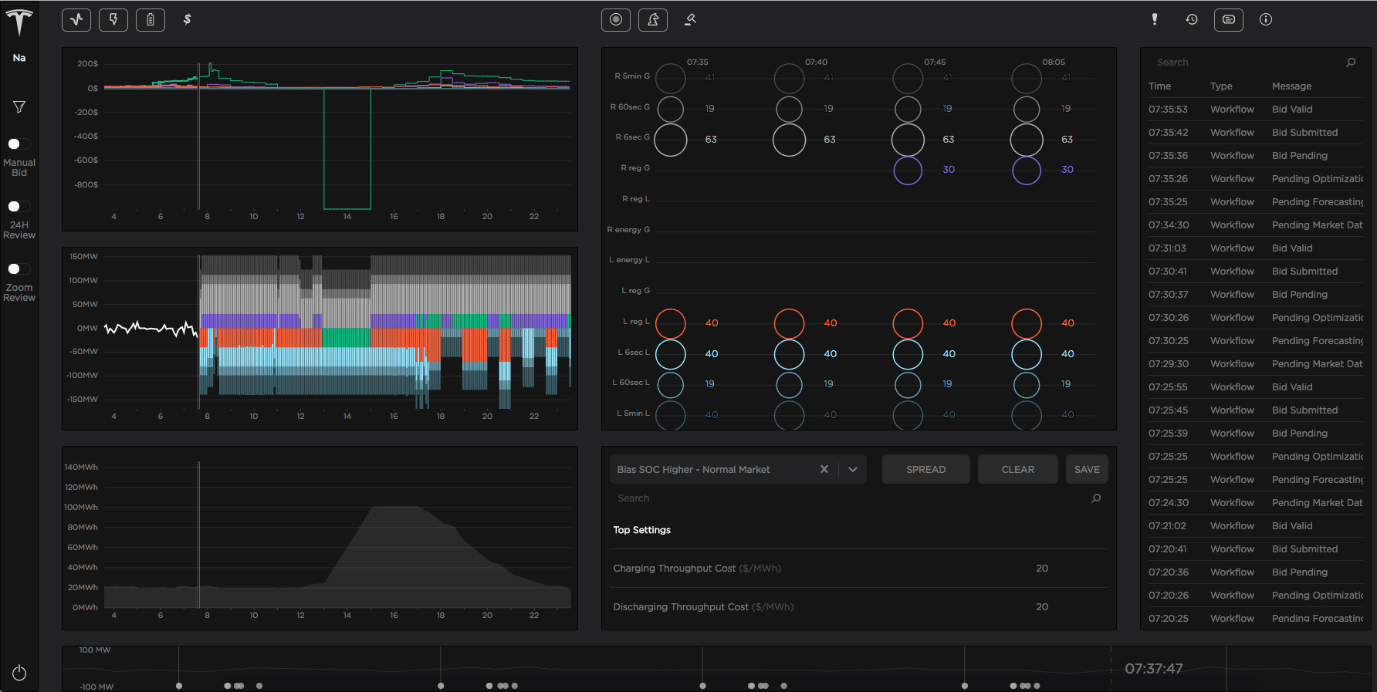The width and height of the screenshot is (1377, 692).
Task: Click the gavel auction icon
Action: pyautogui.click(x=690, y=19)
